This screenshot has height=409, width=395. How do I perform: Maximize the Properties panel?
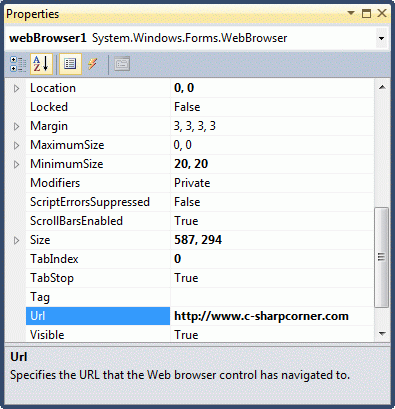tap(366, 13)
